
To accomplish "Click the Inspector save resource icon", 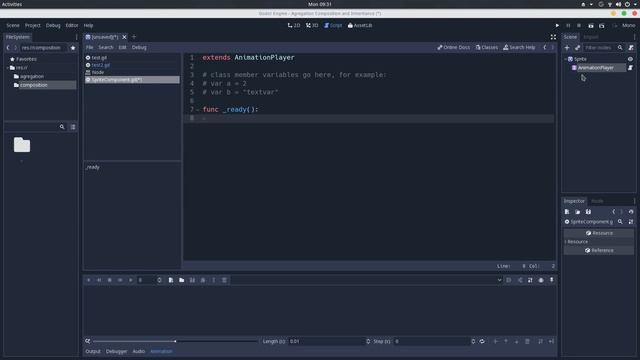I will 588,212.
